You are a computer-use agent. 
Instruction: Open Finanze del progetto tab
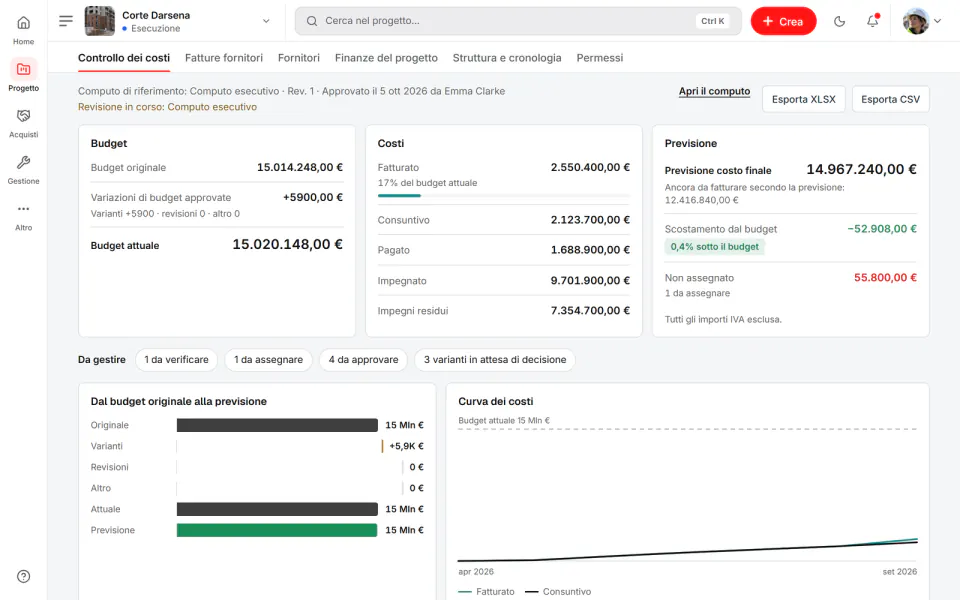386,58
